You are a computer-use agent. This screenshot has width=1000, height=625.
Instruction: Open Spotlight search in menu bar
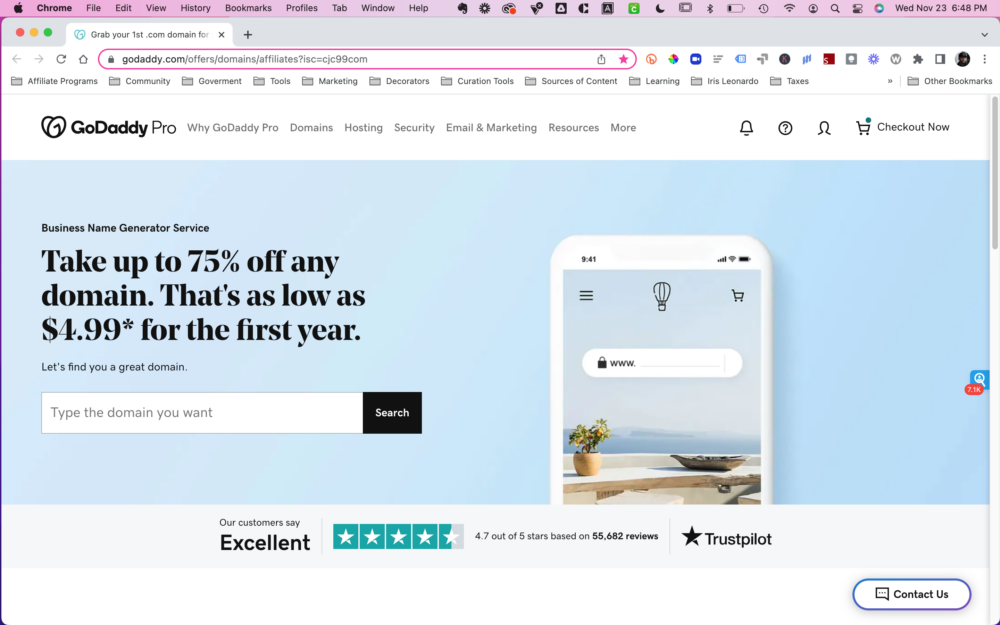point(835,8)
